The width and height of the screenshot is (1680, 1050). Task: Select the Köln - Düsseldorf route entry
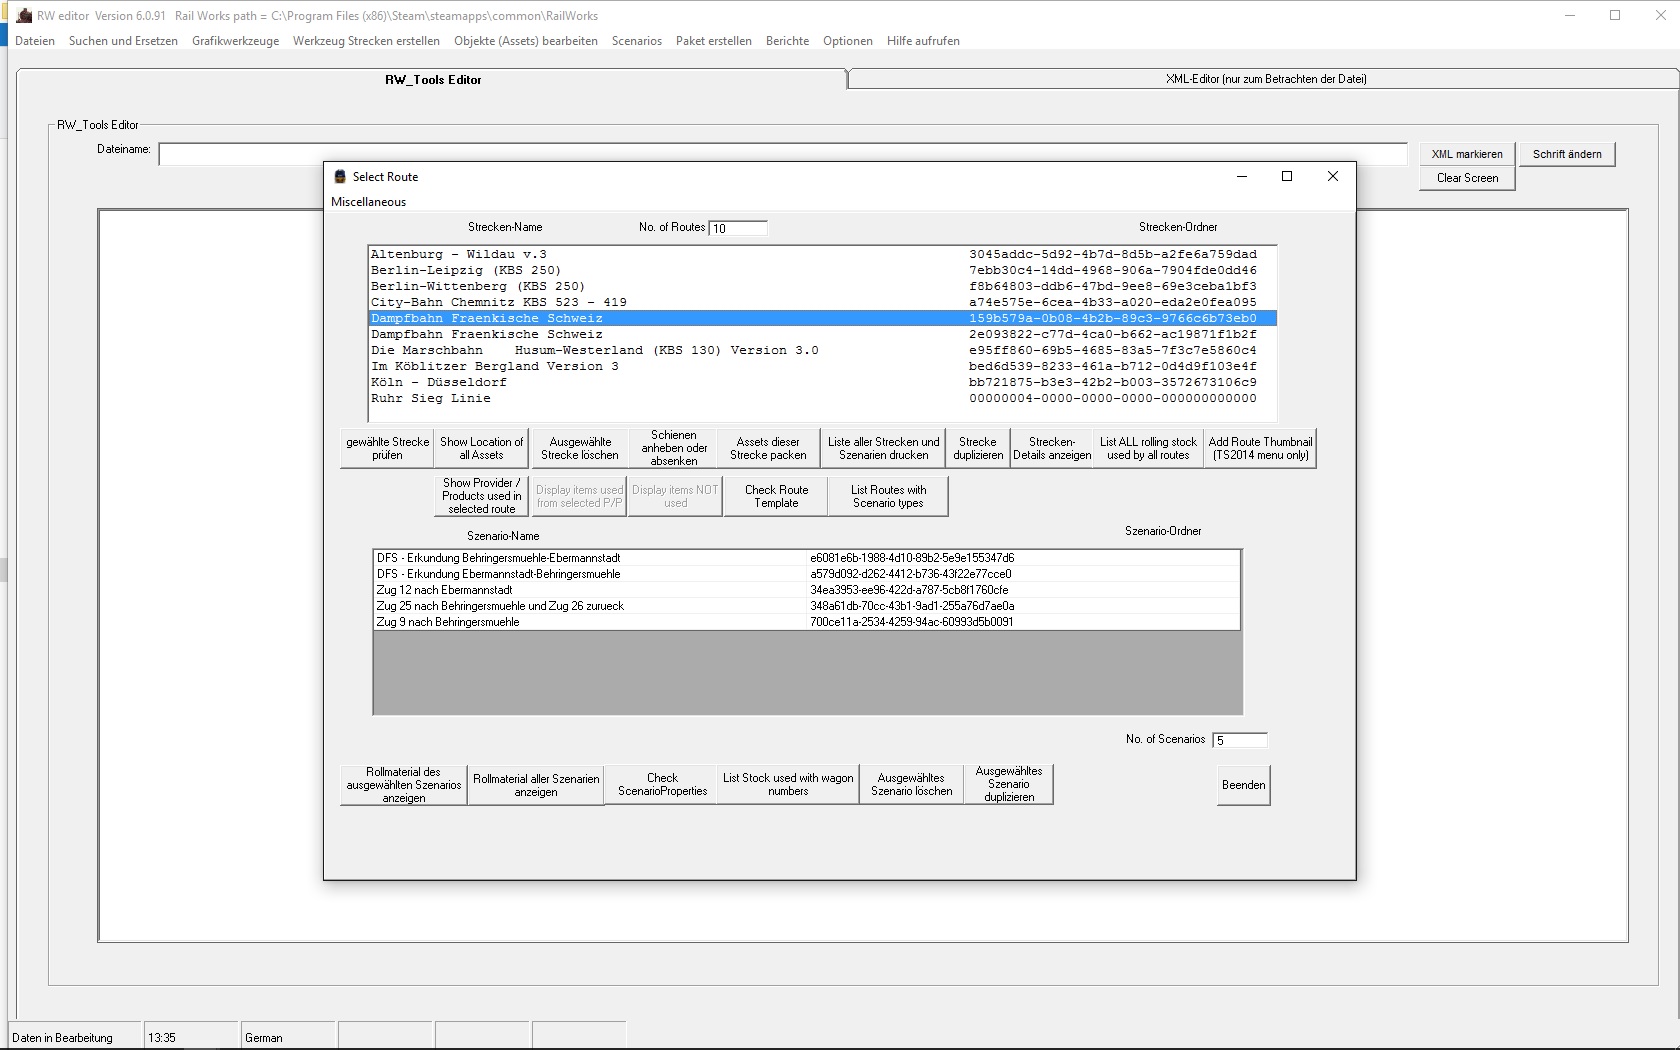point(438,382)
